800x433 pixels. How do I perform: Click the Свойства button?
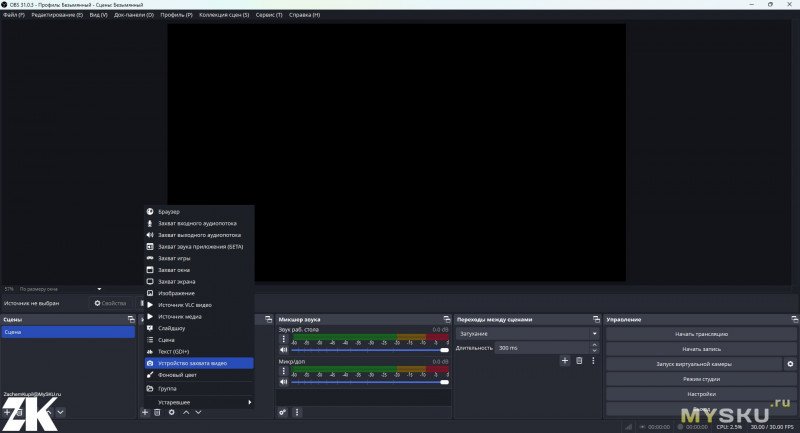pyautogui.click(x=110, y=303)
